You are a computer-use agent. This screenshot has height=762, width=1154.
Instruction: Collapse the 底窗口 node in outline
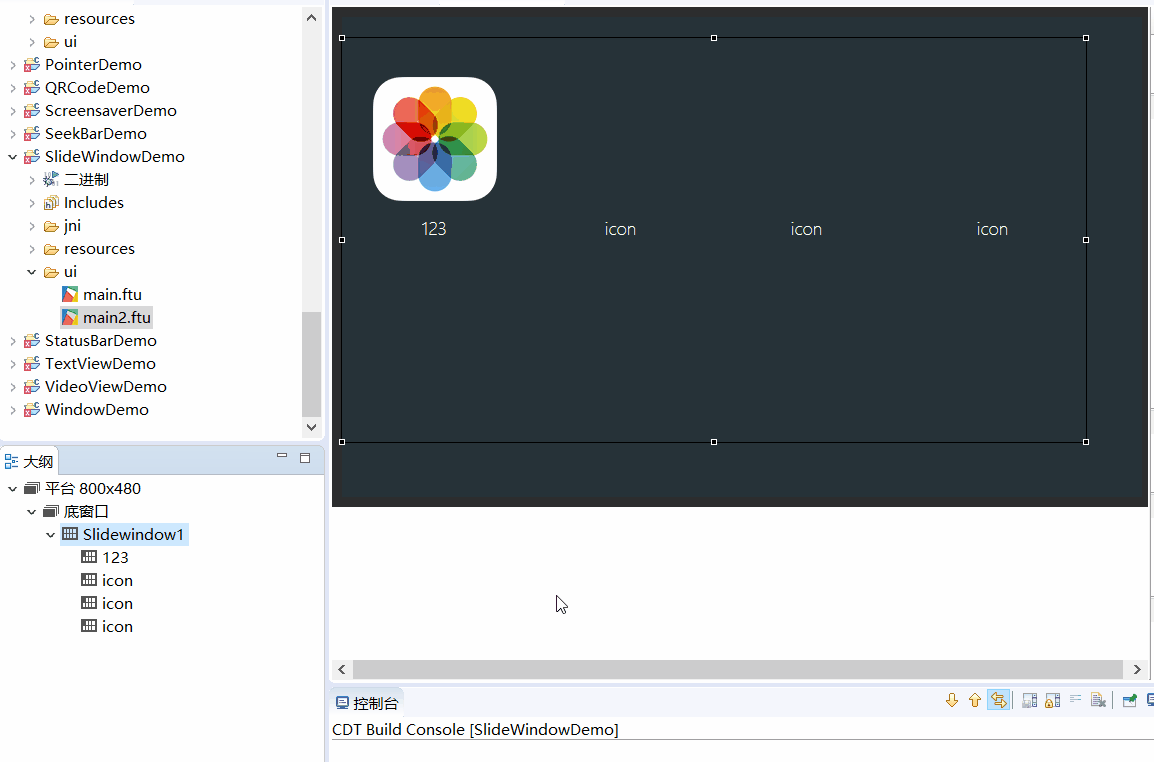[x=31, y=511]
